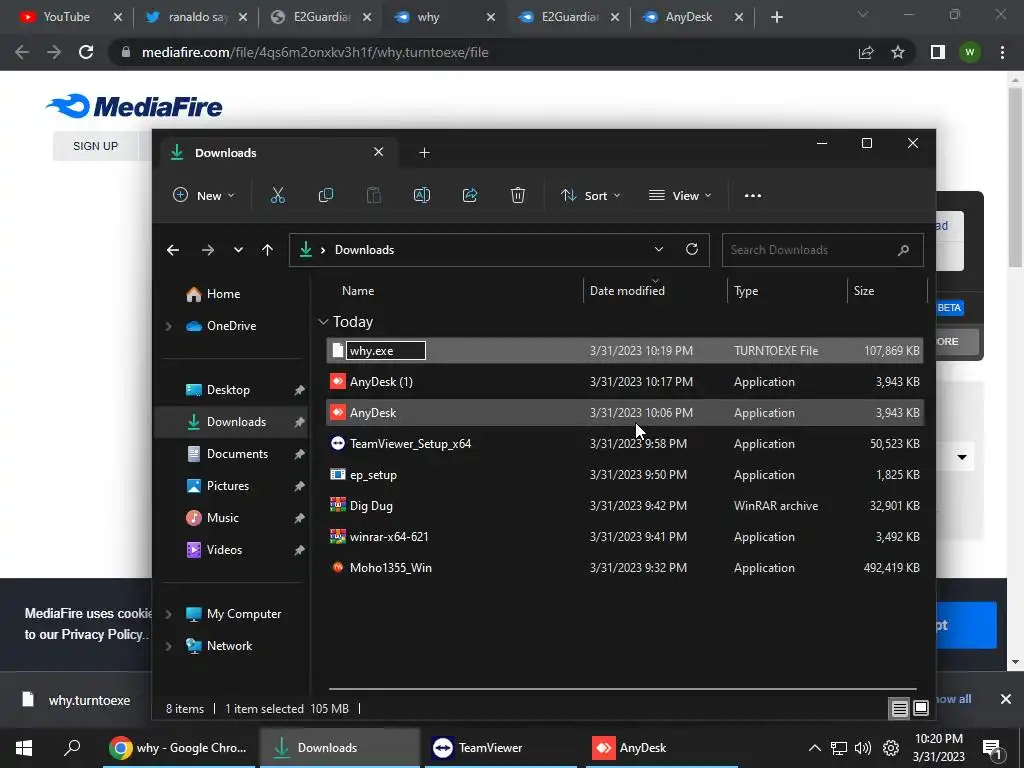Switch to TeamViewer in the taskbar

[502, 748]
